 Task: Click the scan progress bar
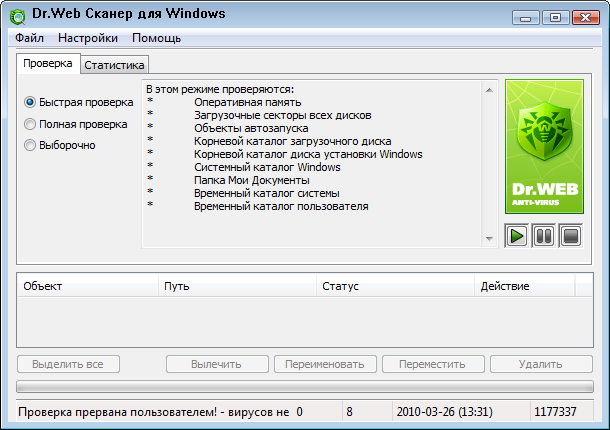(x=305, y=387)
